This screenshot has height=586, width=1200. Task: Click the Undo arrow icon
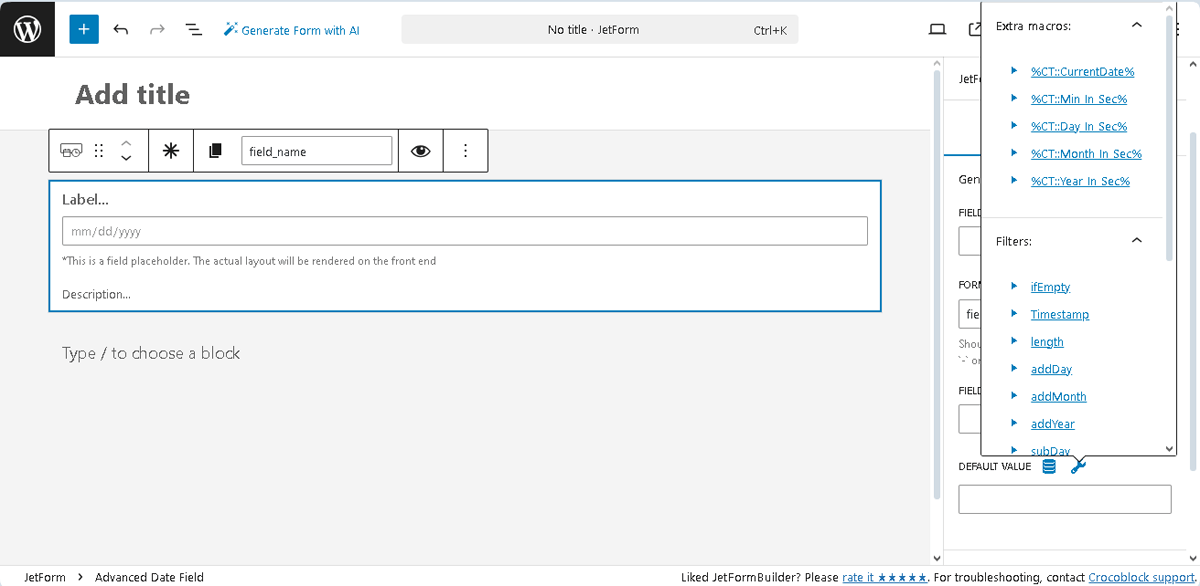coord(121,29)
